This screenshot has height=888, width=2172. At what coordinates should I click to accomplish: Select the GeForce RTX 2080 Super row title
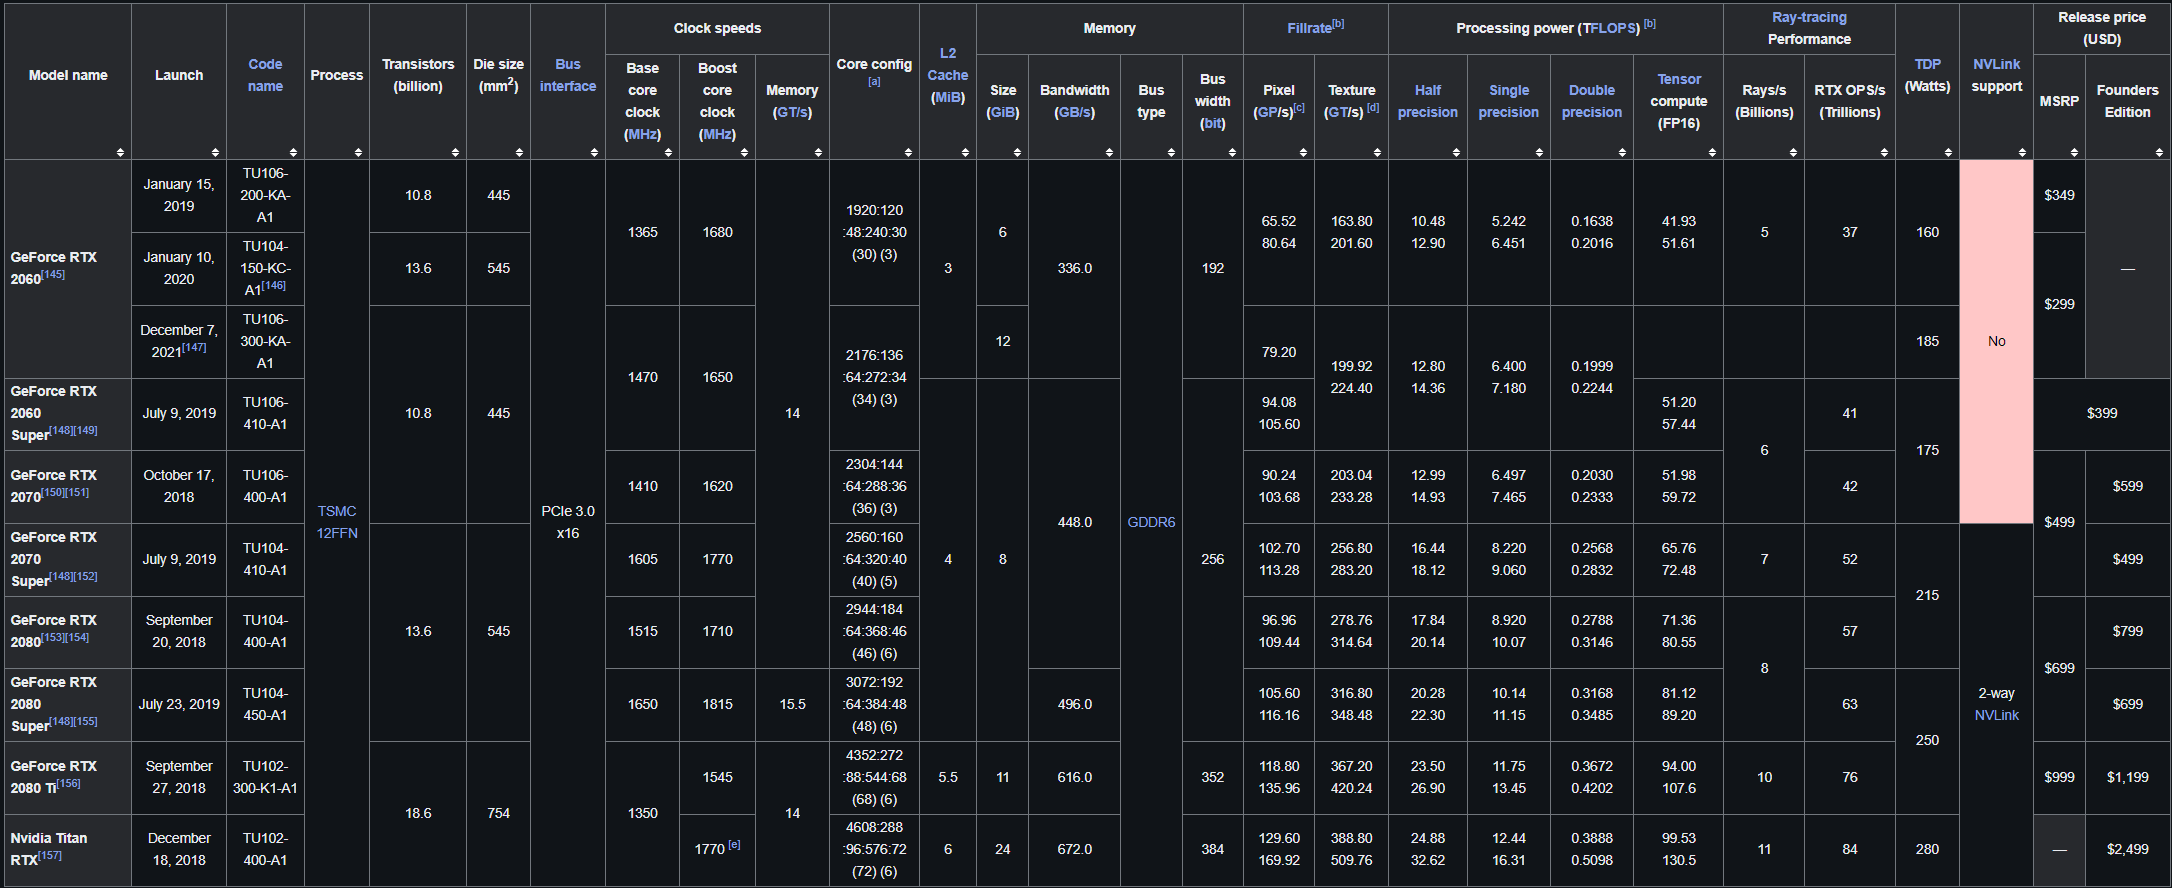pyautogui.click(x=54, y=704)
